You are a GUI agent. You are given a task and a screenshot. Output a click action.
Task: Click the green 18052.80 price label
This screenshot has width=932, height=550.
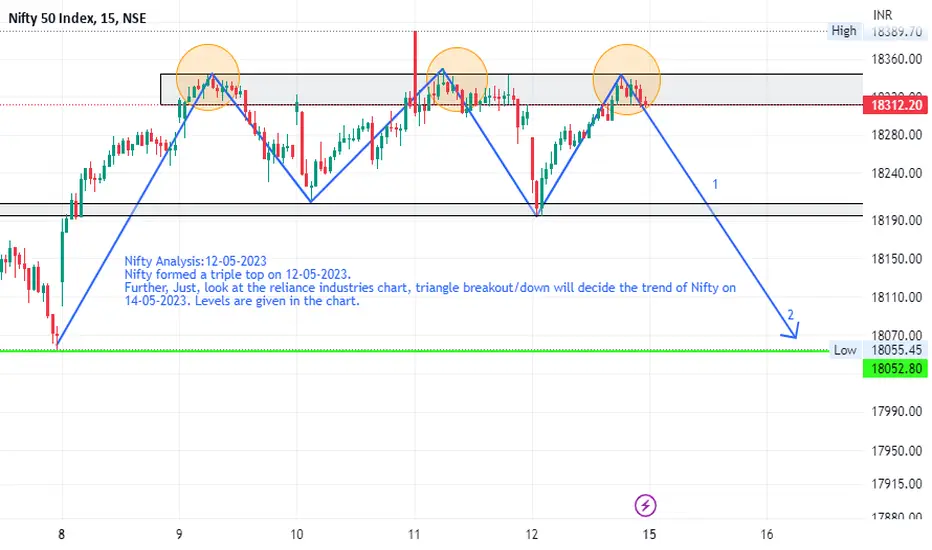pos(896,369)
